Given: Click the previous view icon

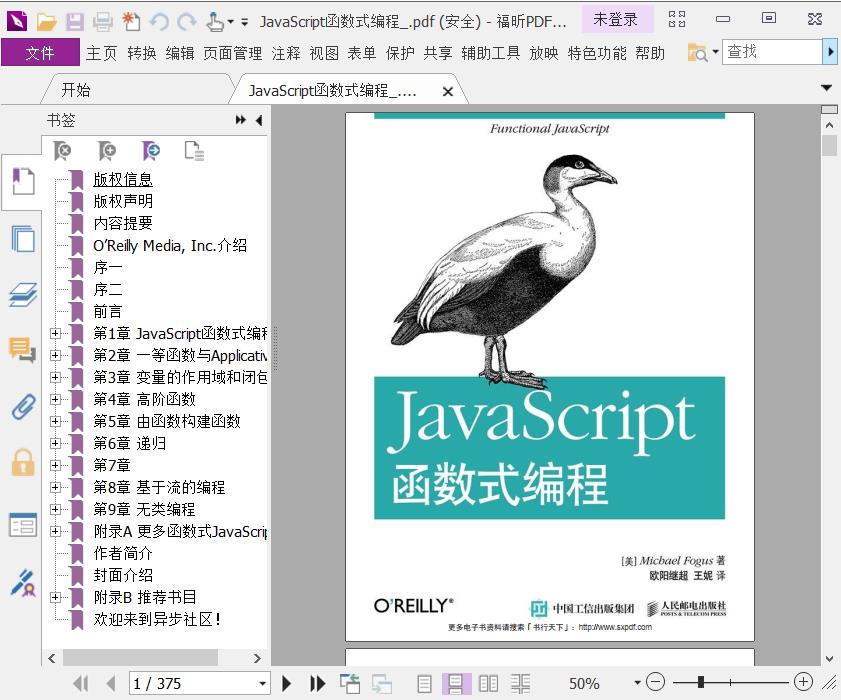Looking at the screenshot, I should pos(350,683).
